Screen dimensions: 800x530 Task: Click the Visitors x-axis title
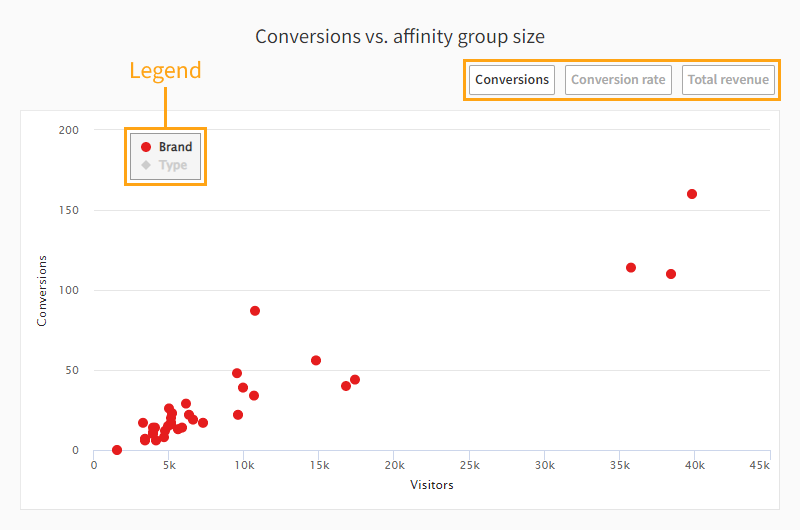(432, 485)
